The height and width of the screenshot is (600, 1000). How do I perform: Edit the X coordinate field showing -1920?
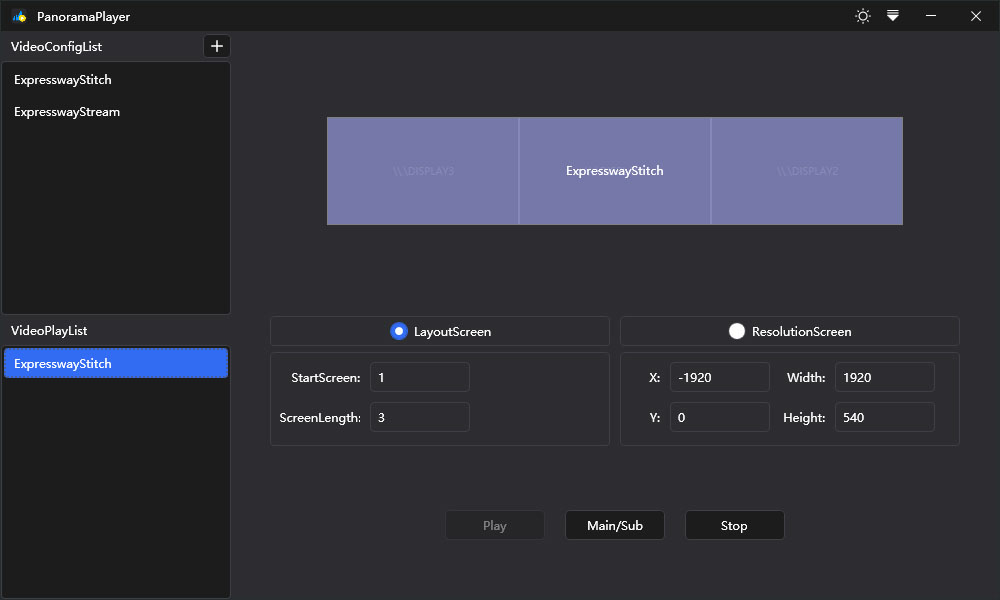tap(719, 377)
